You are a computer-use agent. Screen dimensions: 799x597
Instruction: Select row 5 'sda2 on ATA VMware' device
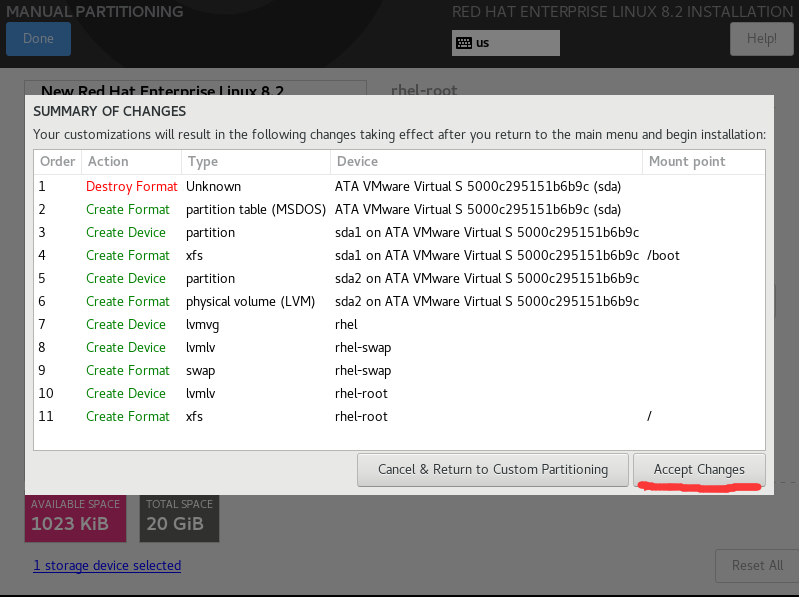[487, 278]
